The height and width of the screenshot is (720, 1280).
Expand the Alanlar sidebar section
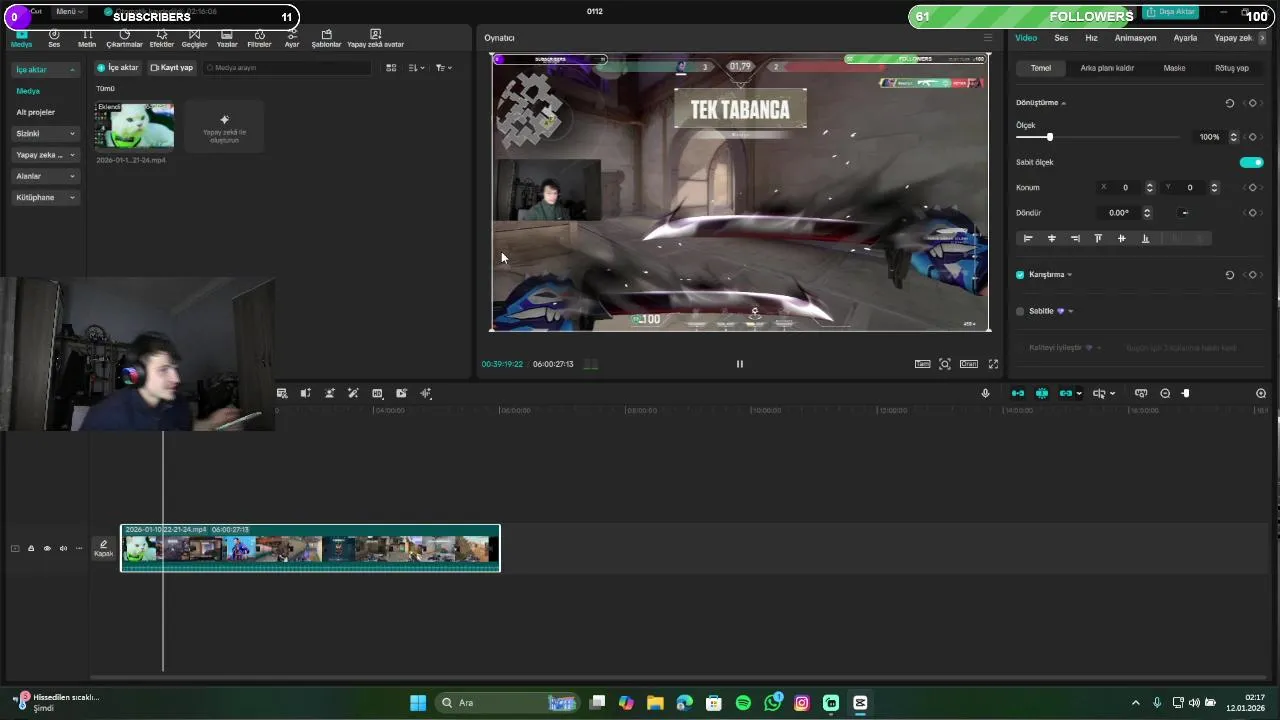tap(45, 176)
